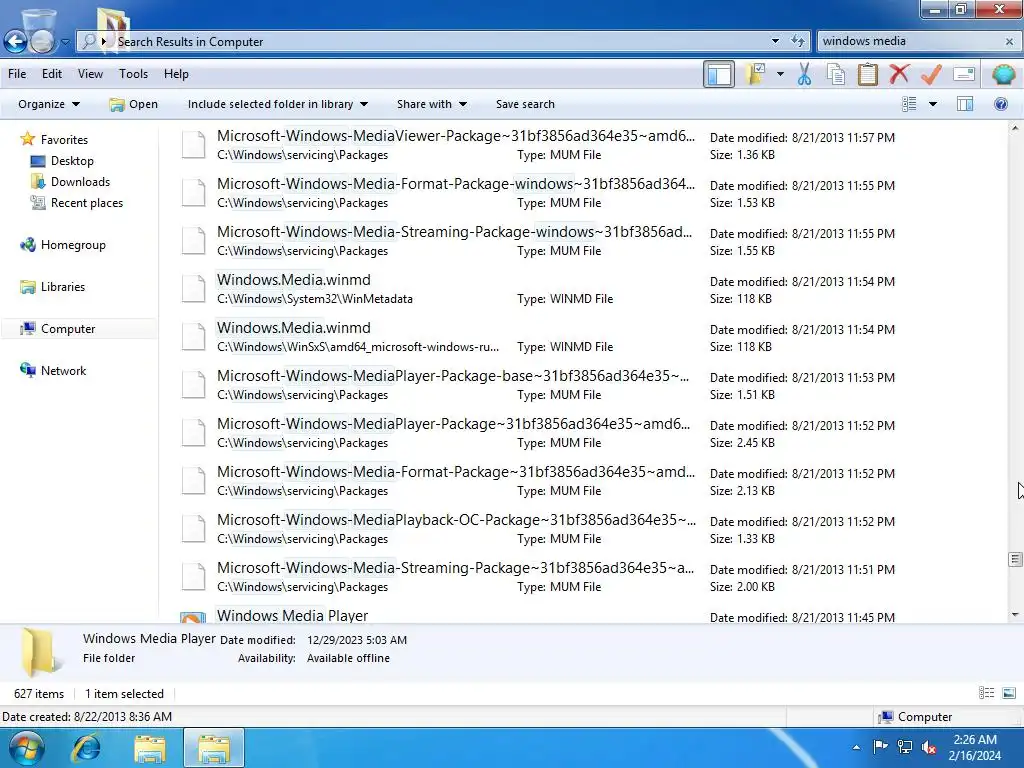The height and width of the screenshot is (768, 1024).
Task: Click the scroll up arrow of results list
Action: [x=1015, y=128]
